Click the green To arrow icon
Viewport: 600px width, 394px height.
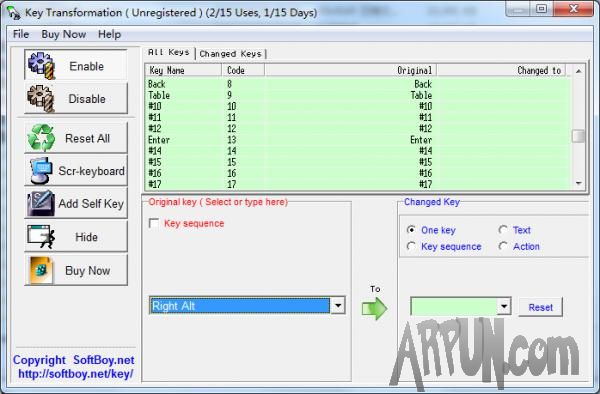374,308
